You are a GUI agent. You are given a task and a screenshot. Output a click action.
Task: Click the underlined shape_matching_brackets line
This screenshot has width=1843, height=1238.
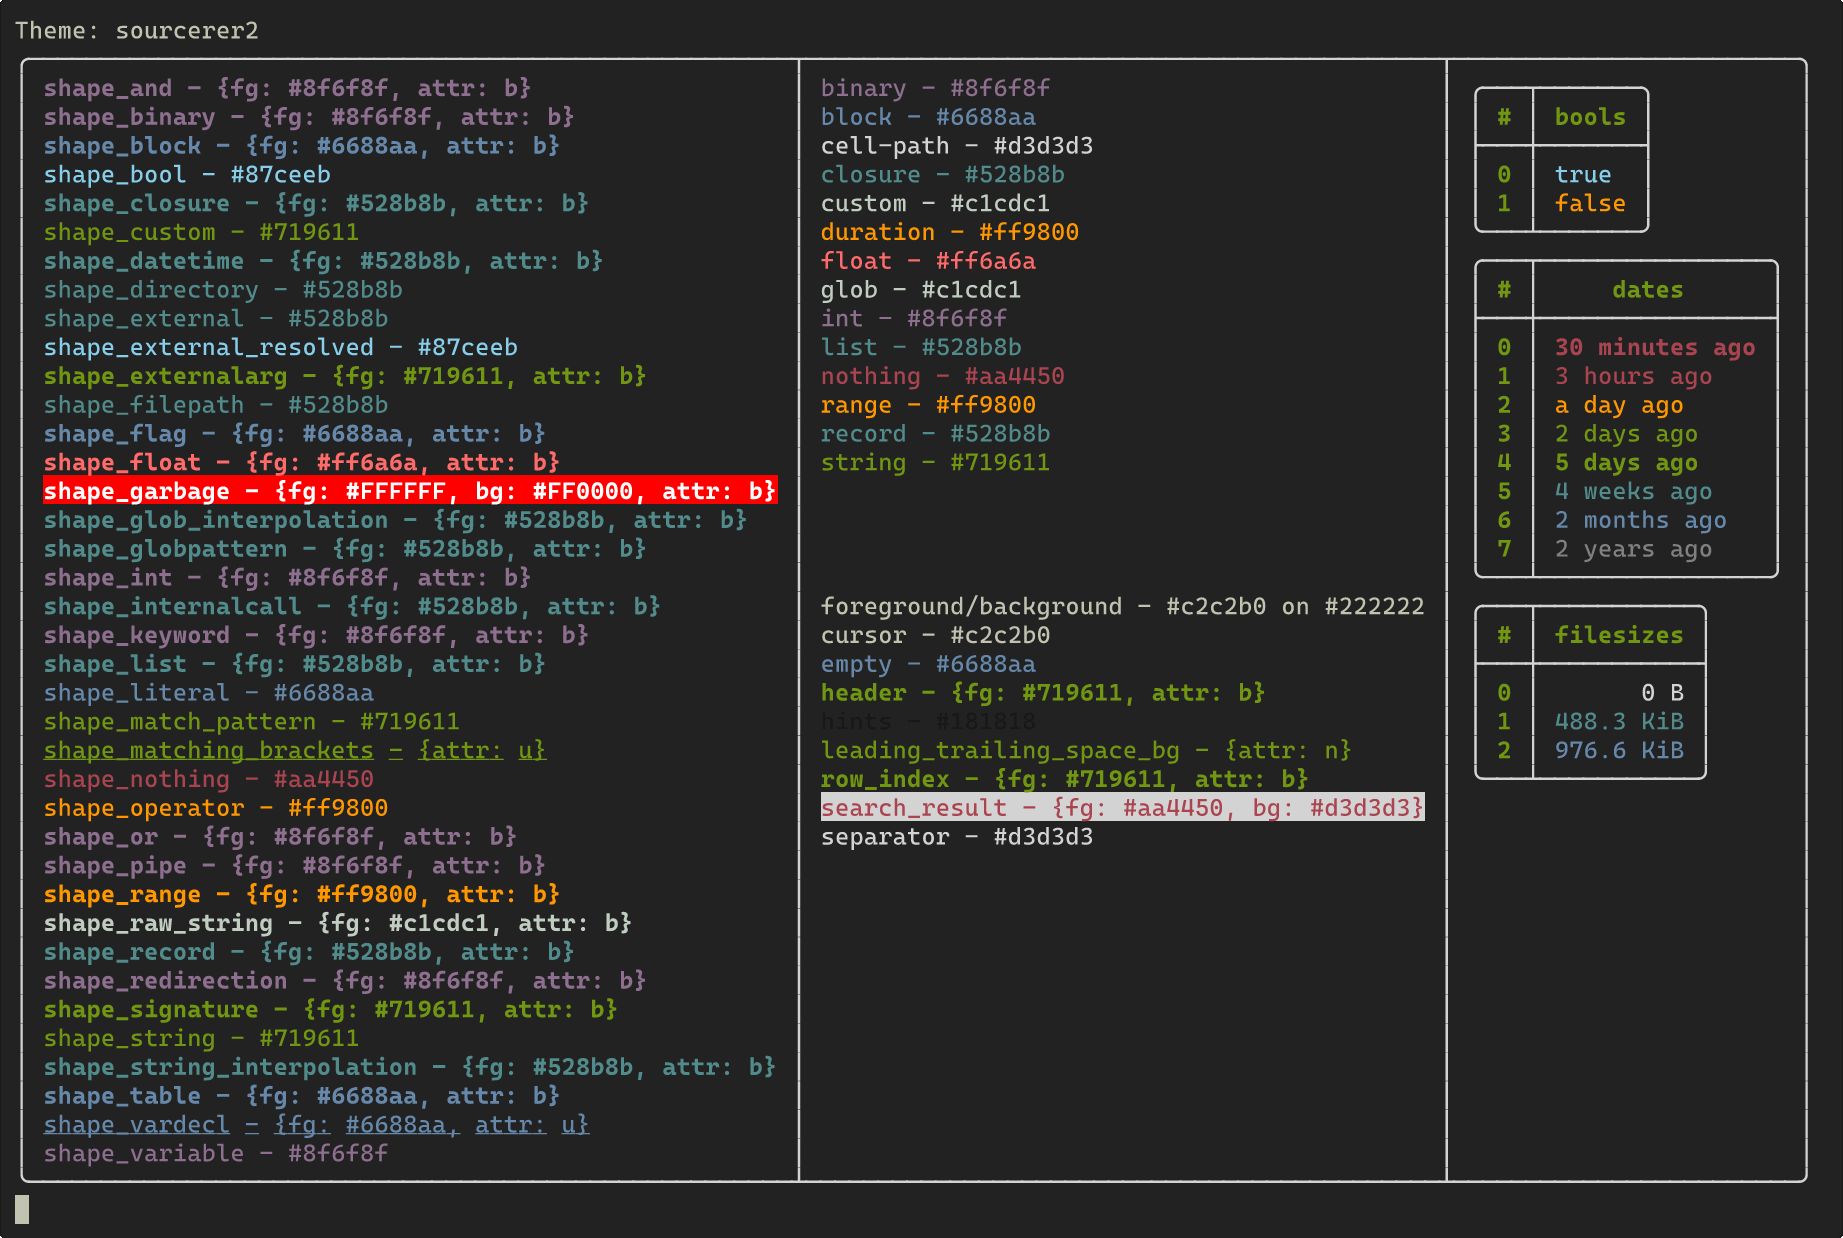coord(295,751)
